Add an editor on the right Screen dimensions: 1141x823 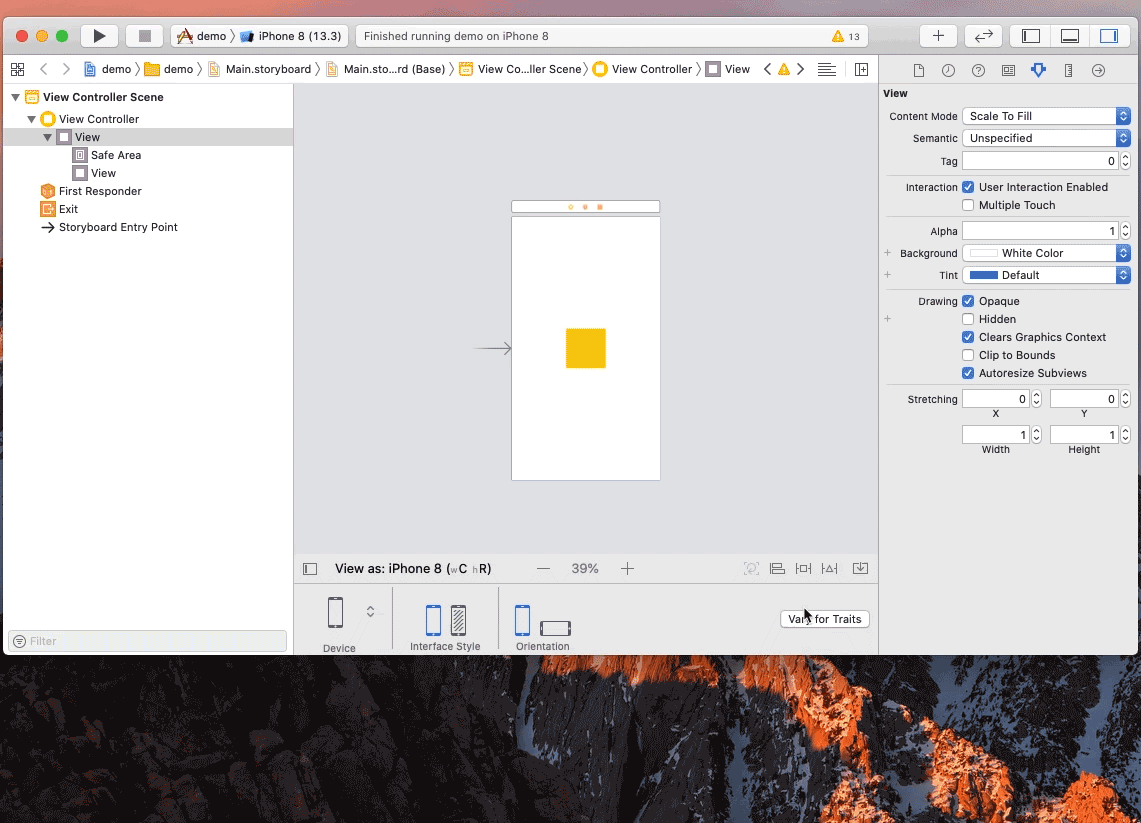861,69
